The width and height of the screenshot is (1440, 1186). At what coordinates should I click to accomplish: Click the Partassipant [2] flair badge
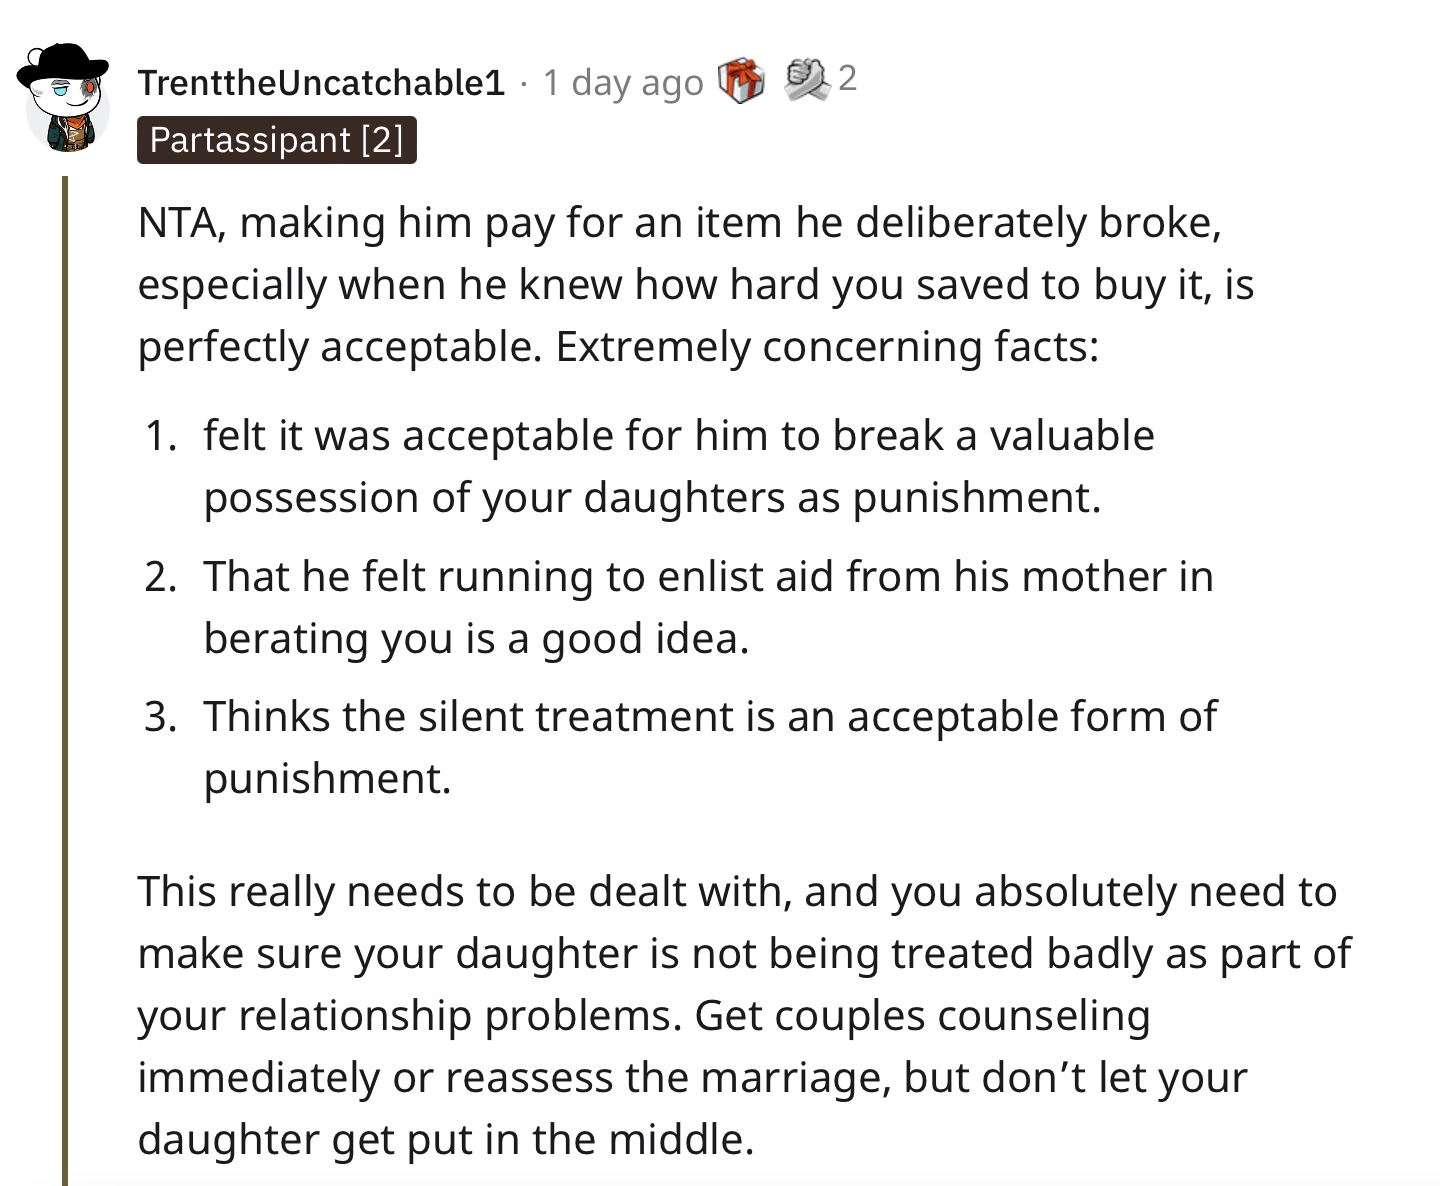pyautogui.click(x=277, y=140)
